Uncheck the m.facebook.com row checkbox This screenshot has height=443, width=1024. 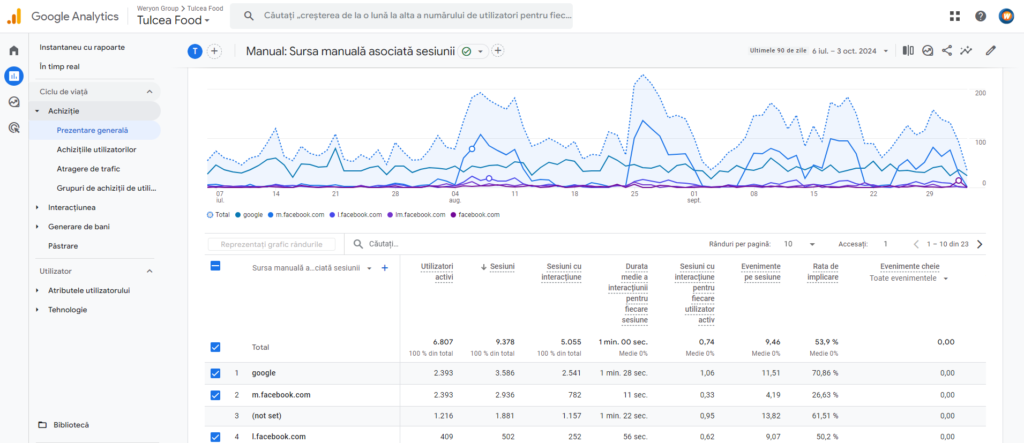[x=215, y=394]
